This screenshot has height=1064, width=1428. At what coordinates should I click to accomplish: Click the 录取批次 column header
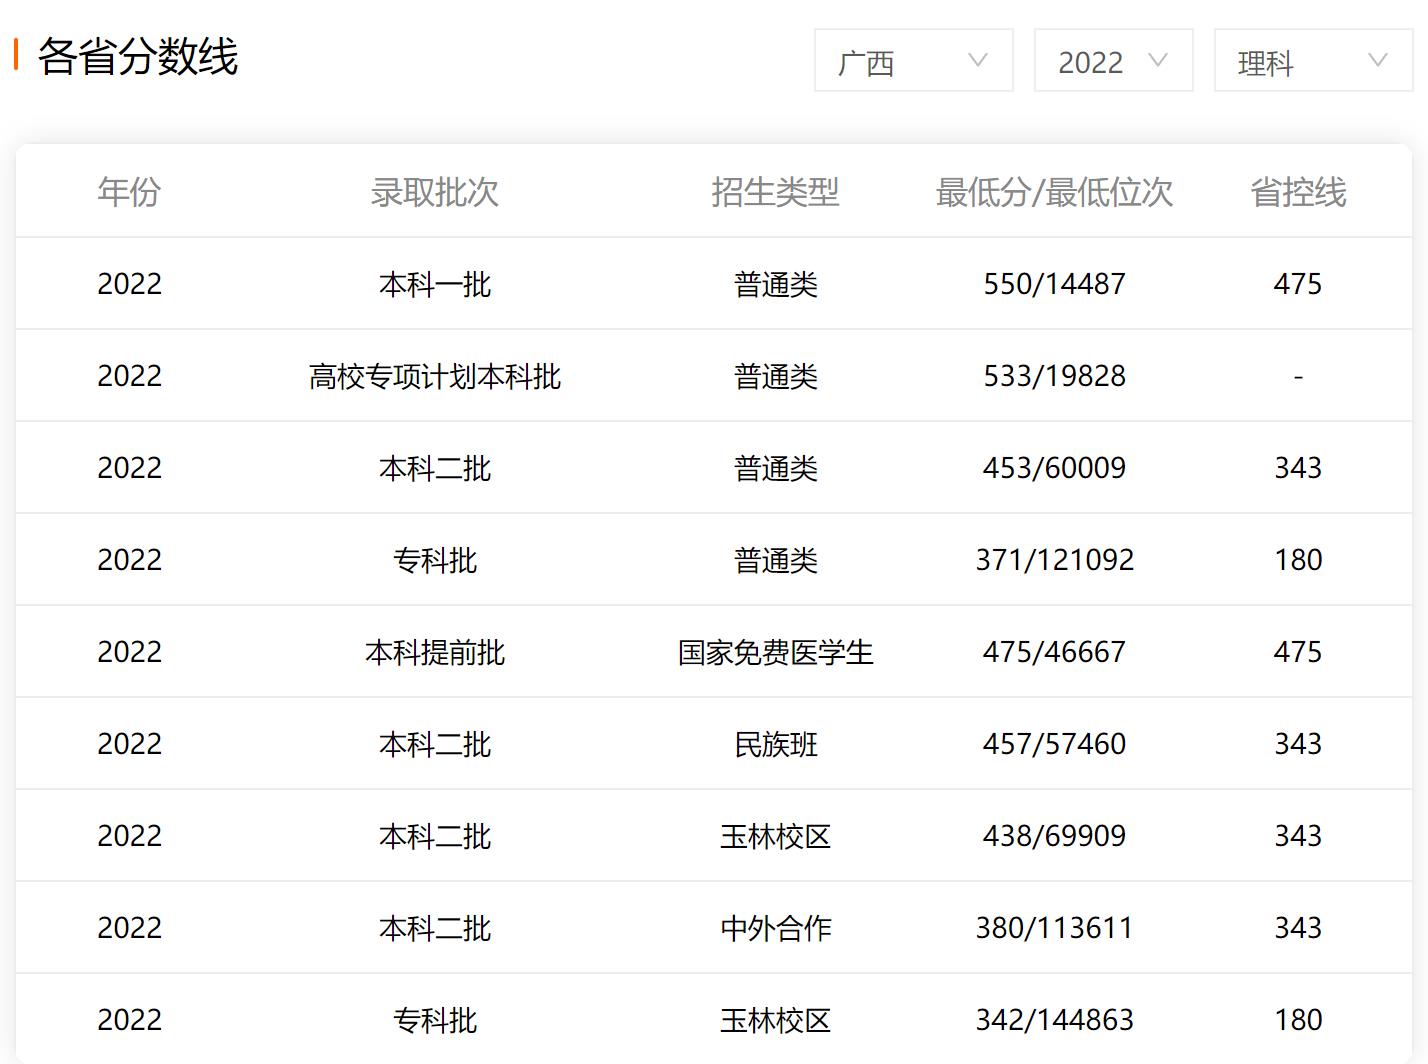pyautogui.click(x=434, y=191)
